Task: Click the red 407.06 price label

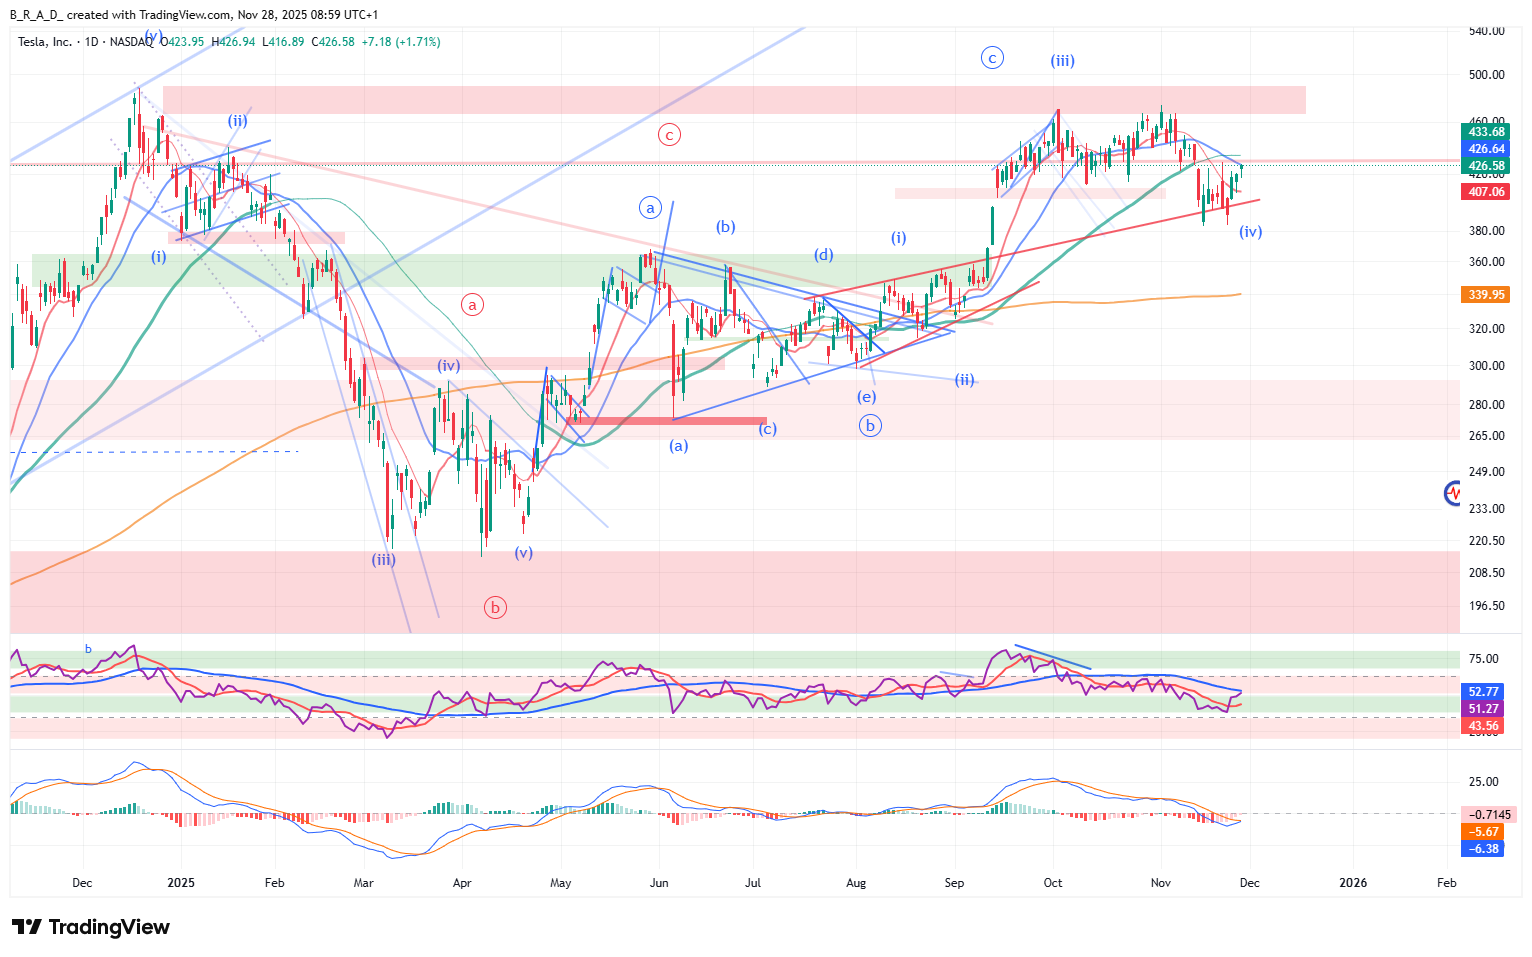Action: tap(1486, 192)
